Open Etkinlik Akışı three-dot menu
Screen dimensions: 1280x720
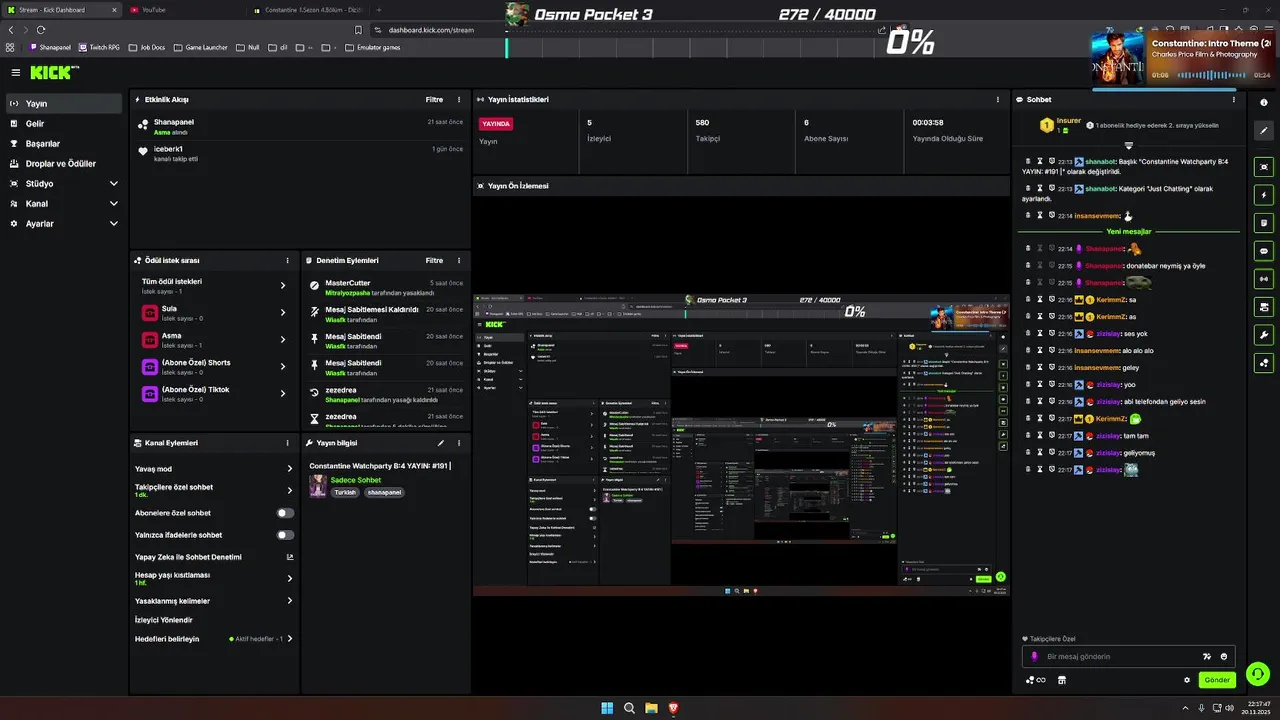pos(459,100)
